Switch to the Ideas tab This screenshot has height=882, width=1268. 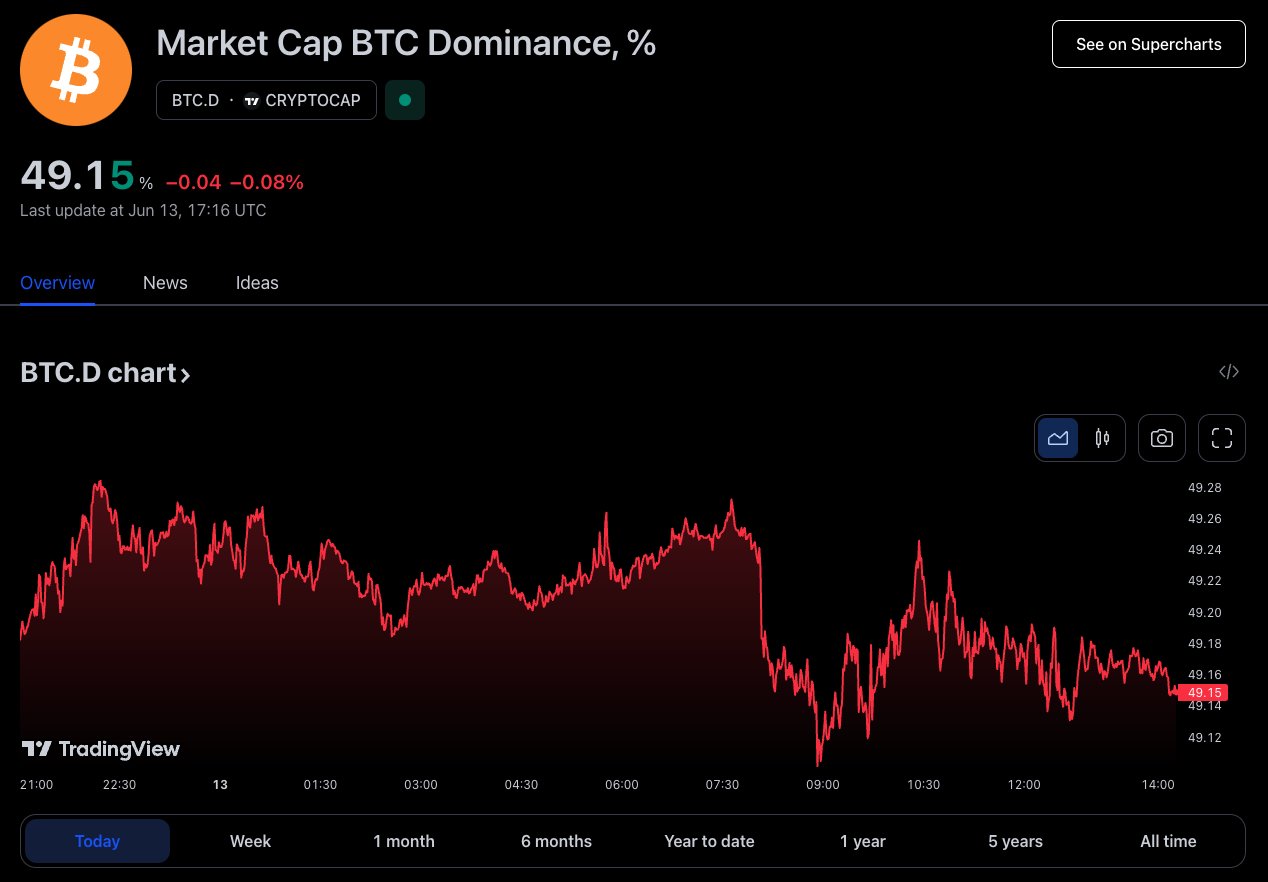pos(257,283)
